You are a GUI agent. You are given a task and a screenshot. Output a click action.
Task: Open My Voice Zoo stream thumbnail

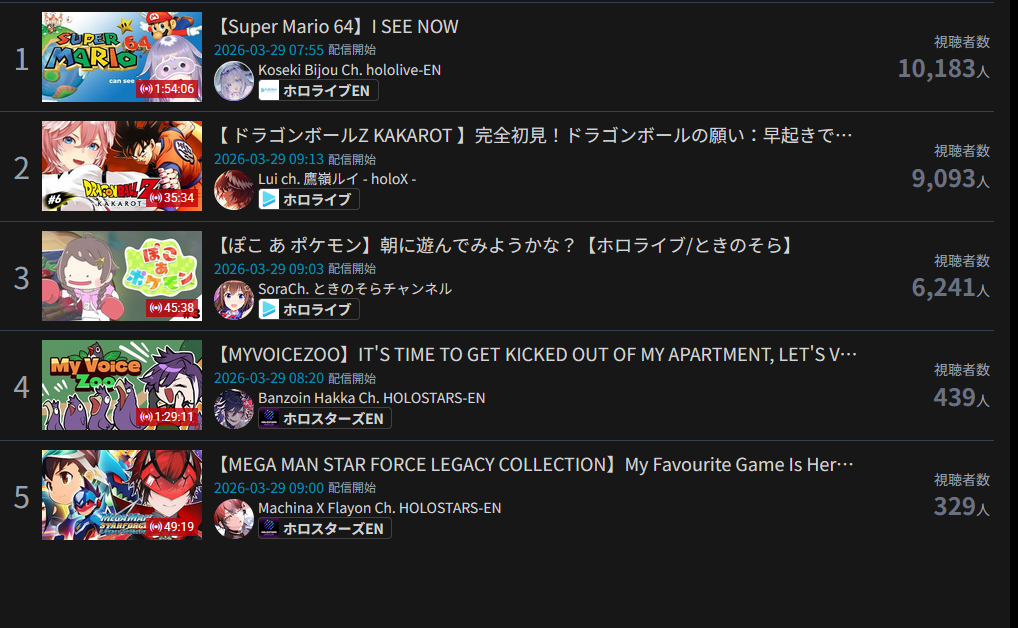[122, 384]
